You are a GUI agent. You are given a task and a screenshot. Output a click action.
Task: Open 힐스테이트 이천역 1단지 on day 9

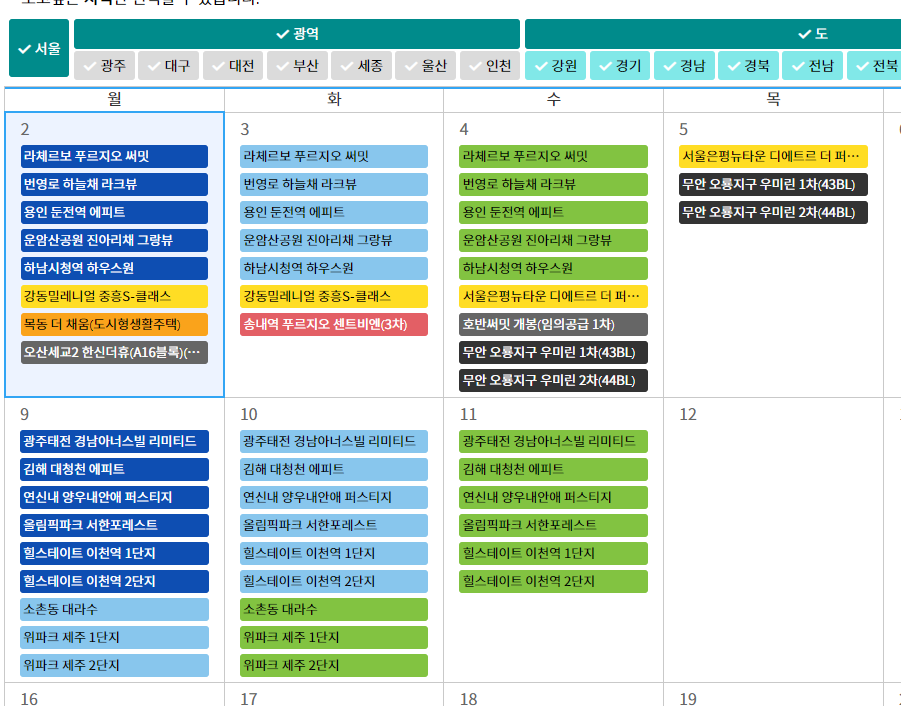point(114,554)
